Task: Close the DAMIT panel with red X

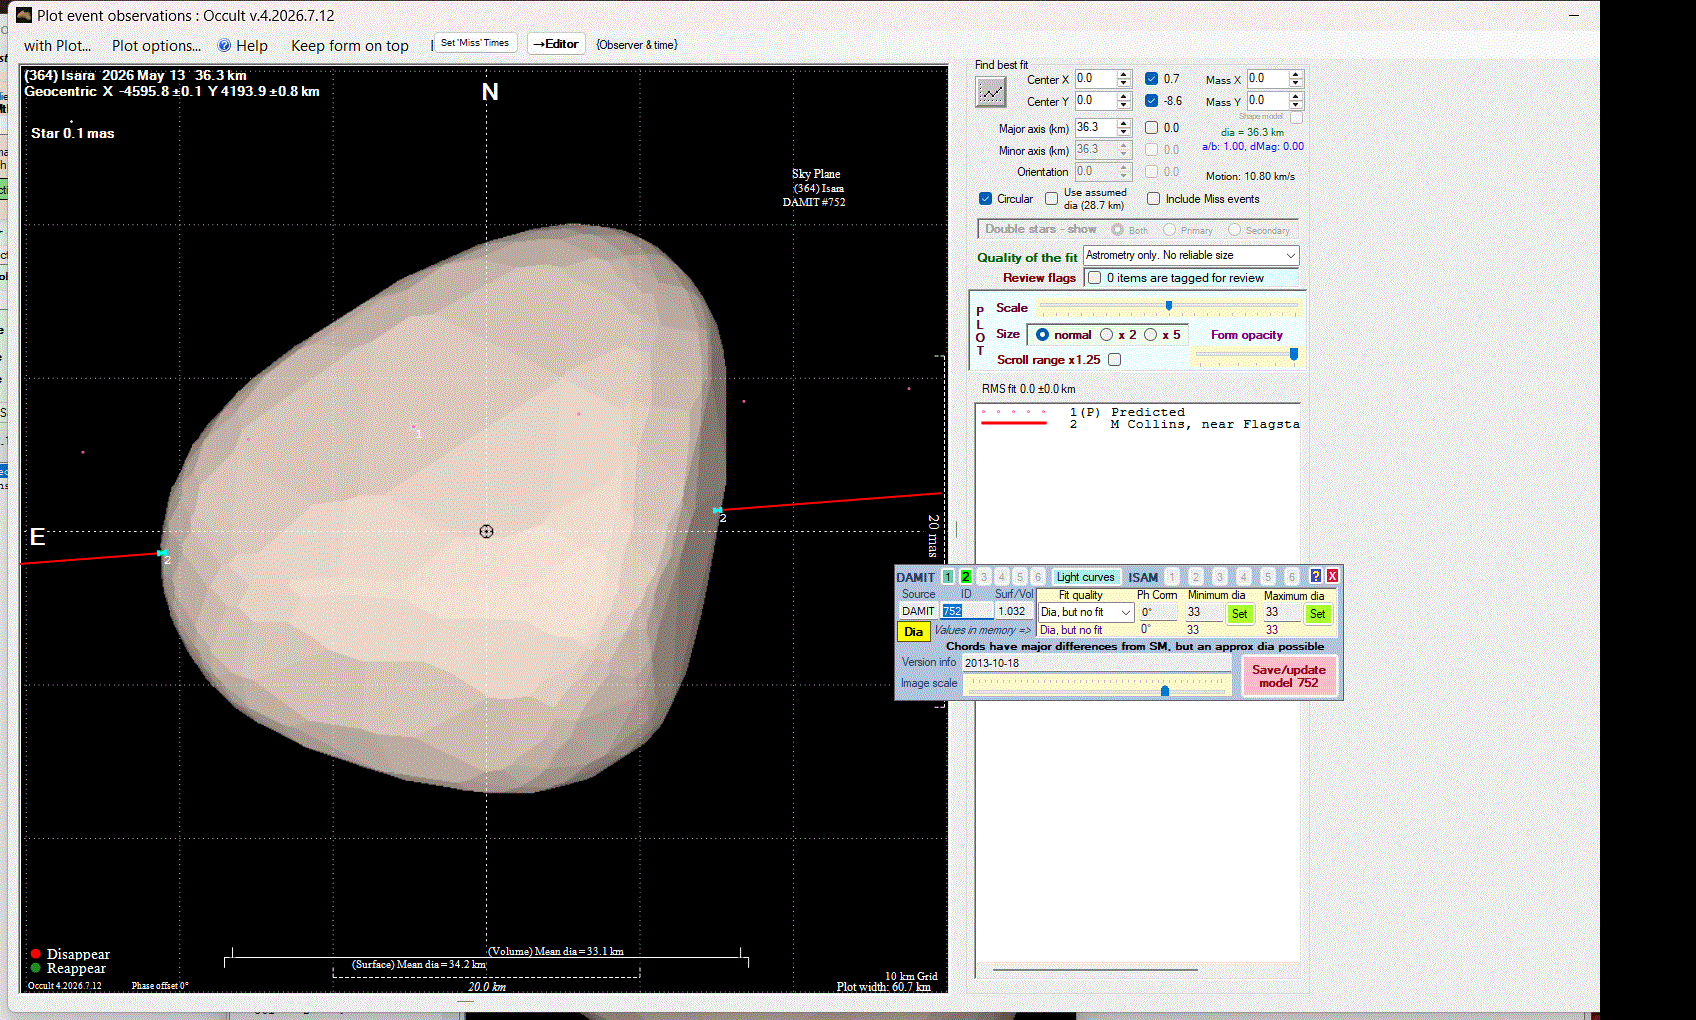Action: point(1332,576)
